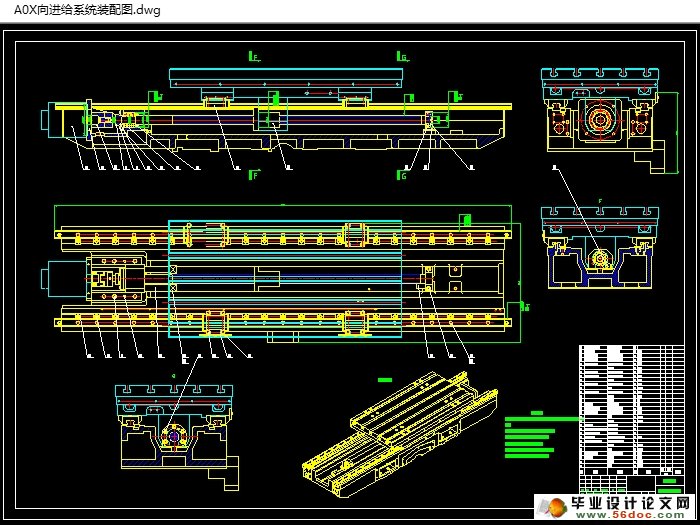Click the circular bearing in top-right end view
700x525 pixels.
tap(600, 121)
